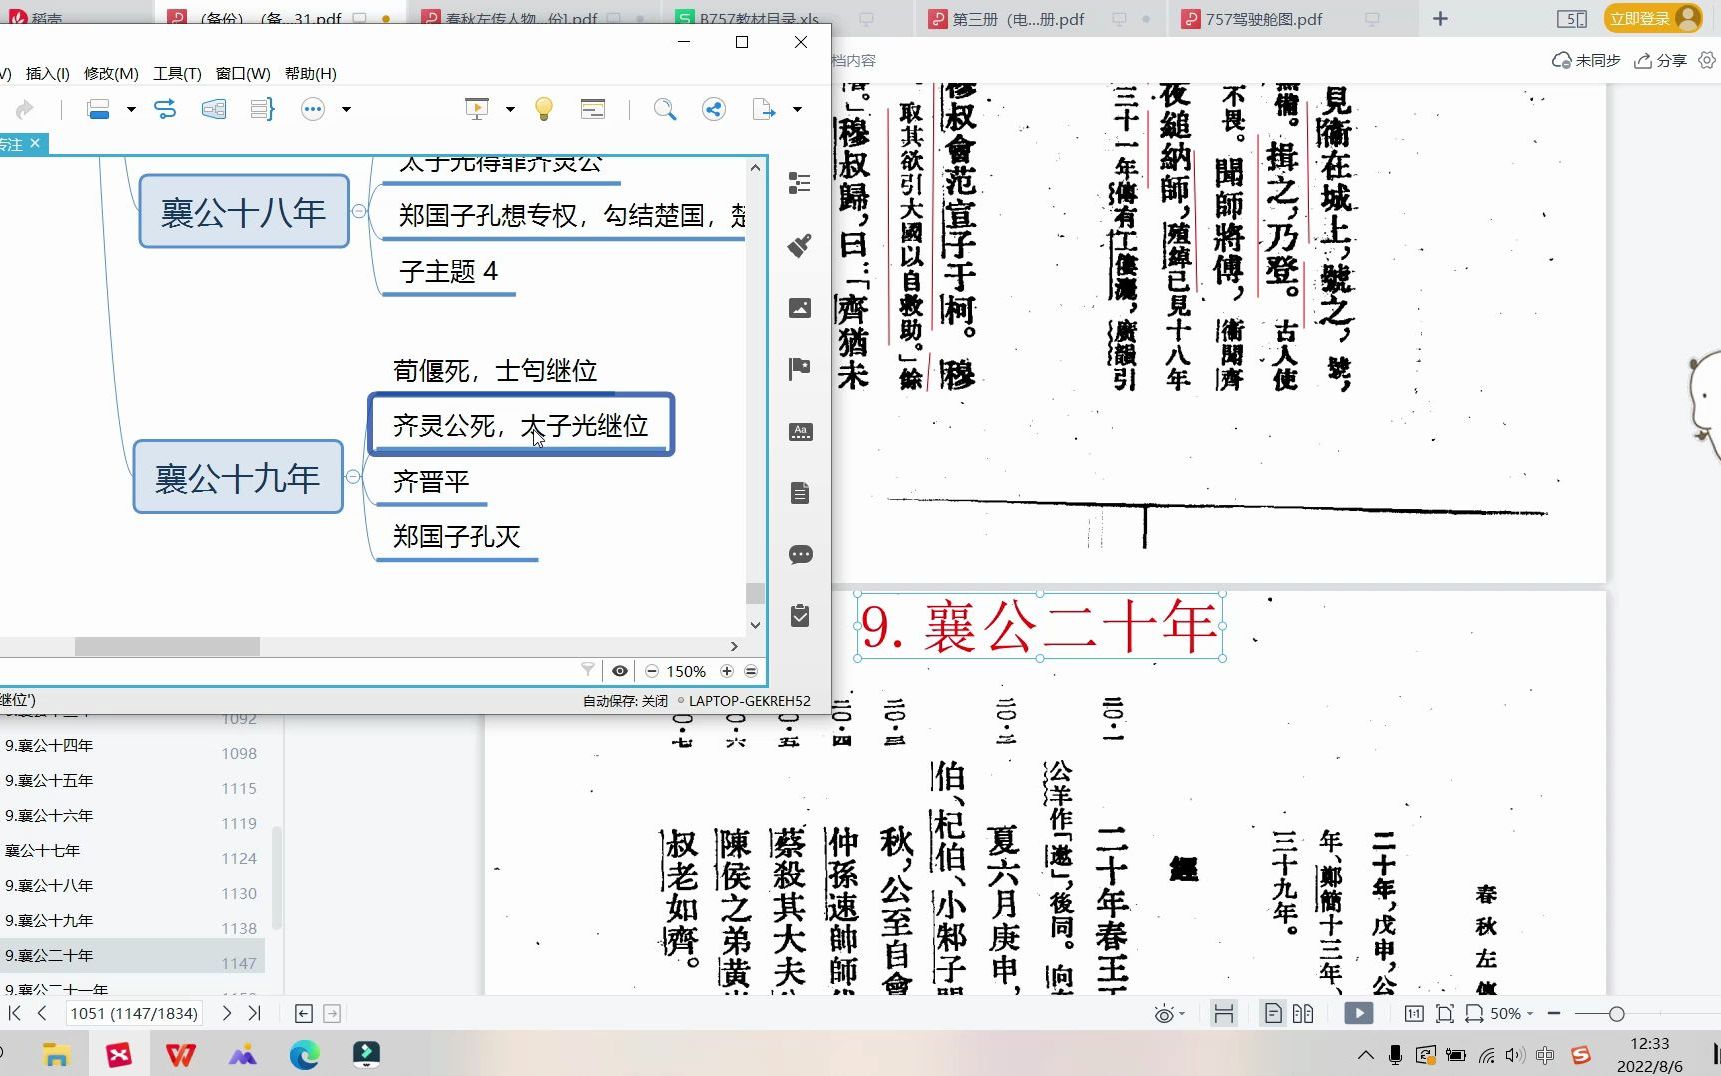1721x1076 pixels.
Task: Export the mind map with the export icon
Action: click(x=764, y=109)
